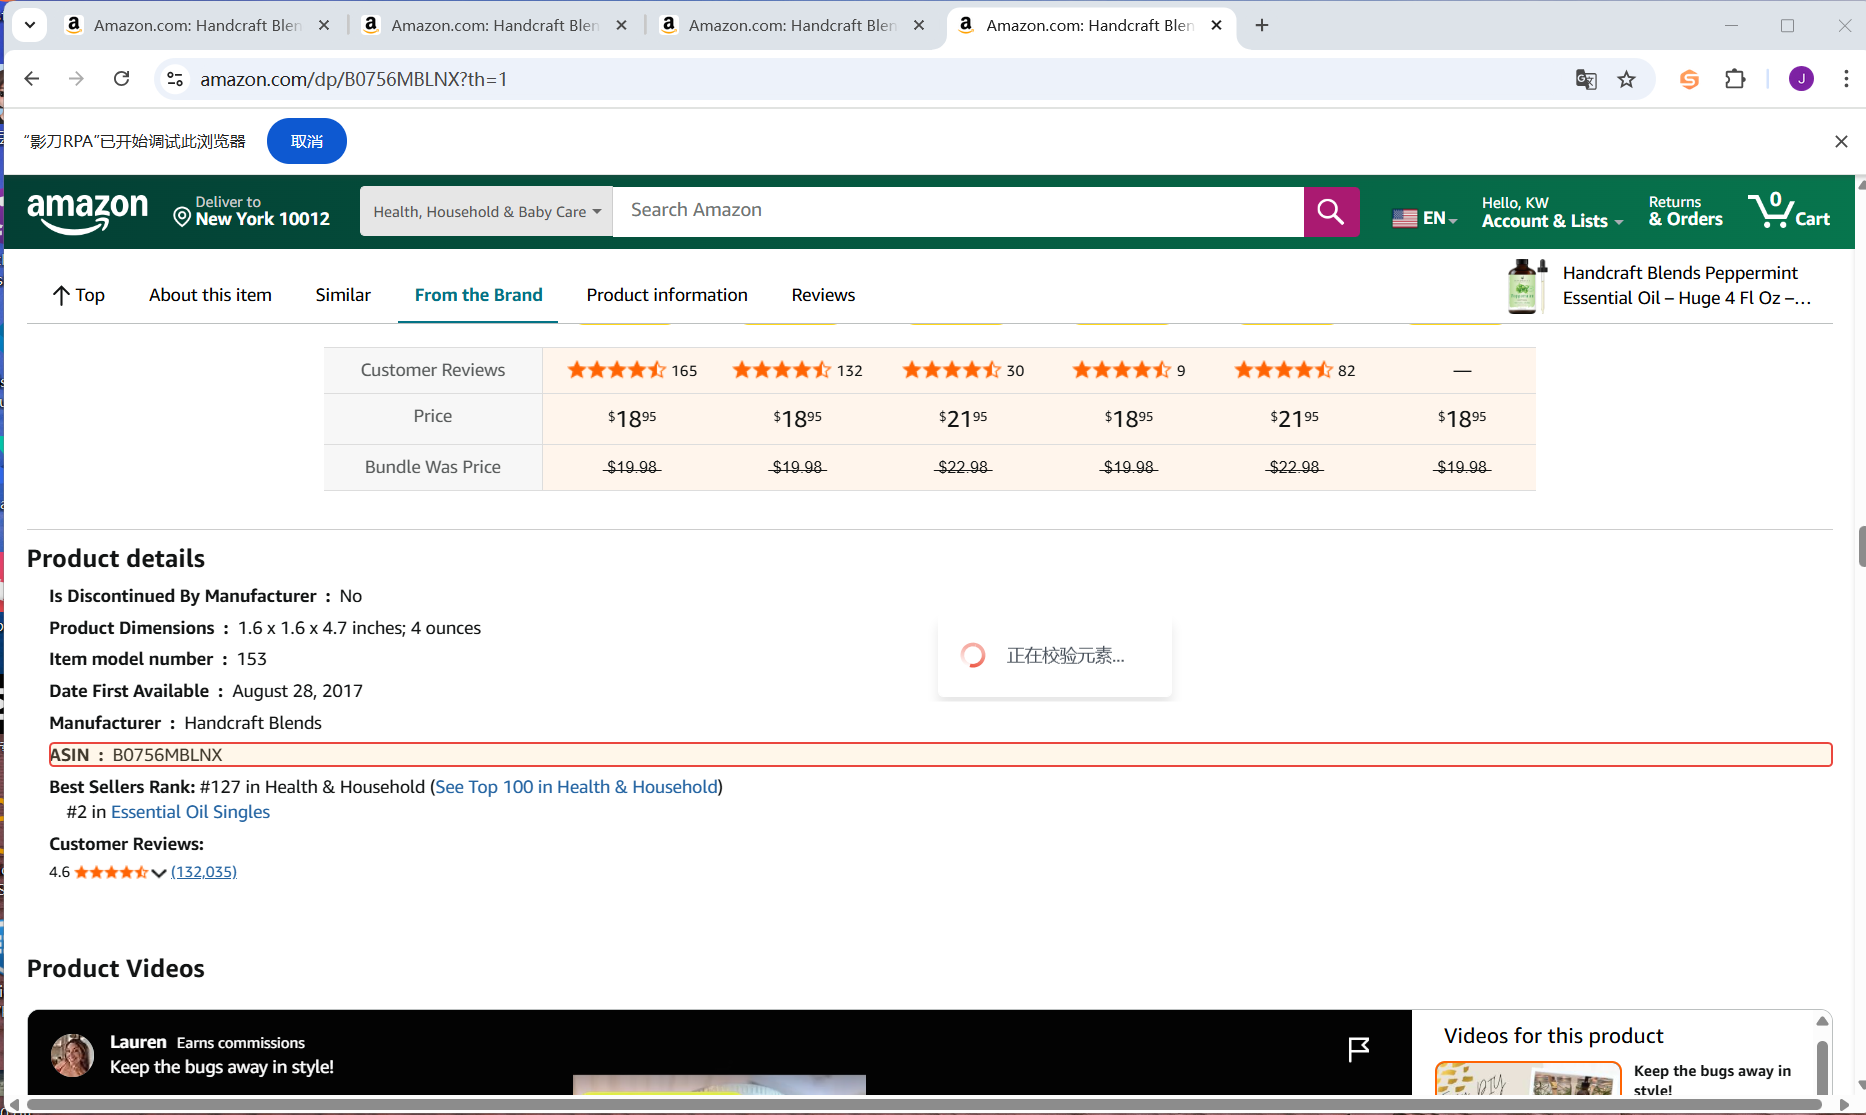Click the videos list scrollbar up arrow
Image resolution: width=1866 pixels, height=1115 pixels.
click(x=1822, y=1020)
